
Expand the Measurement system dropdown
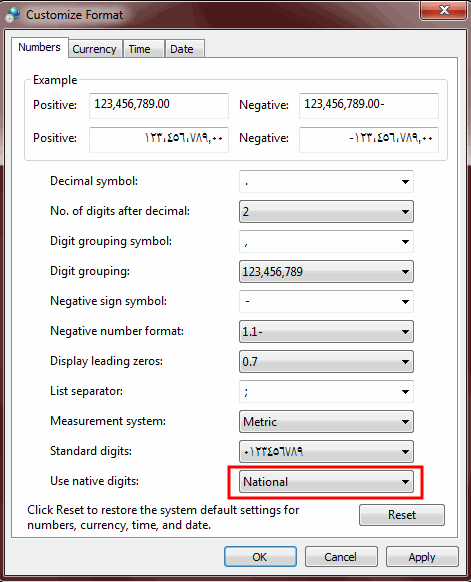point(326,422)
